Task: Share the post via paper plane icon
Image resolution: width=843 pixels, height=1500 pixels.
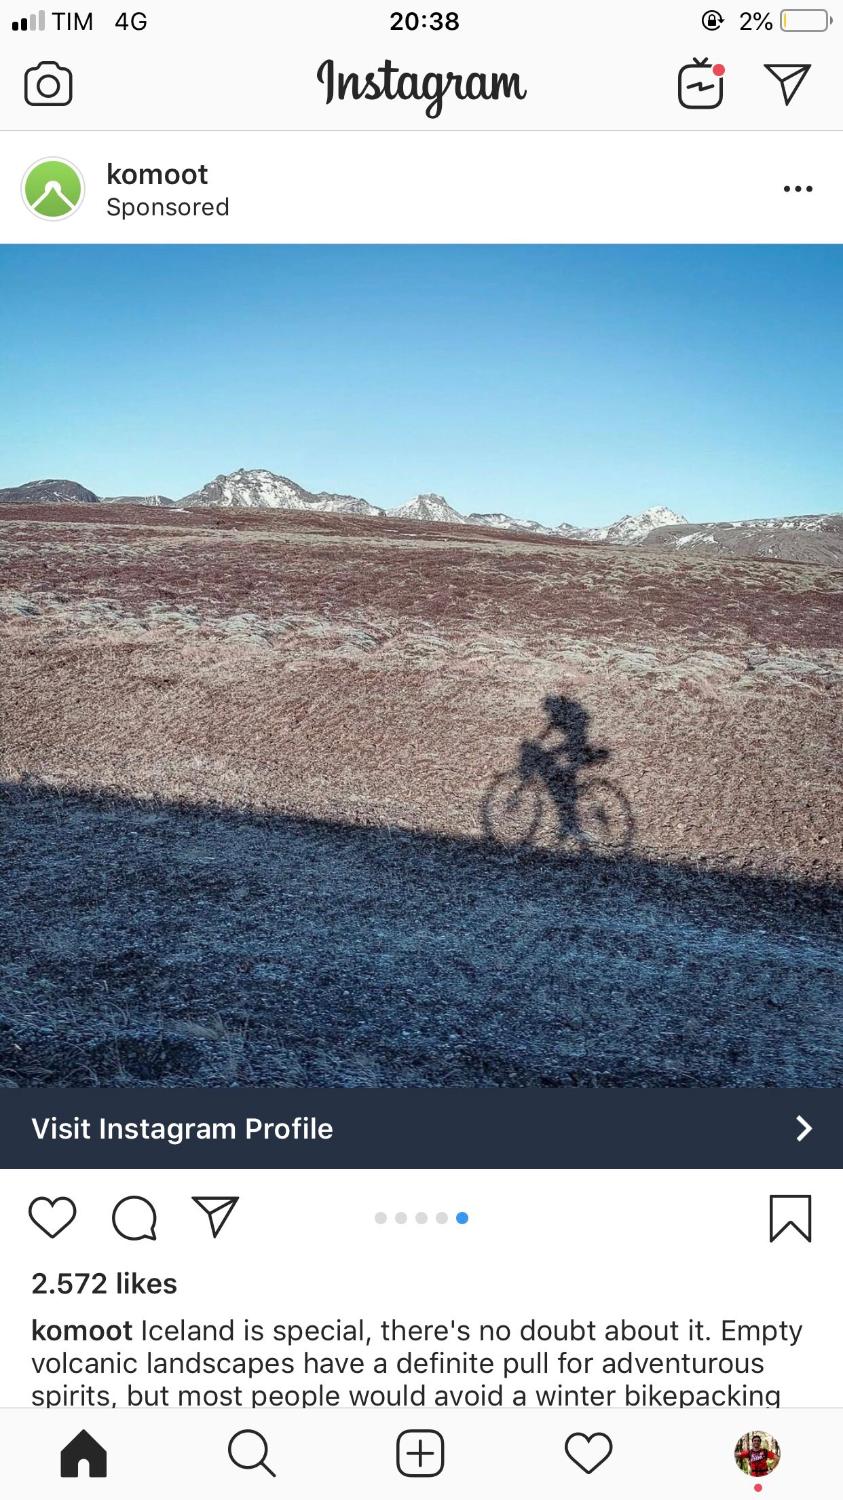Action: [x=215, y=1216]
